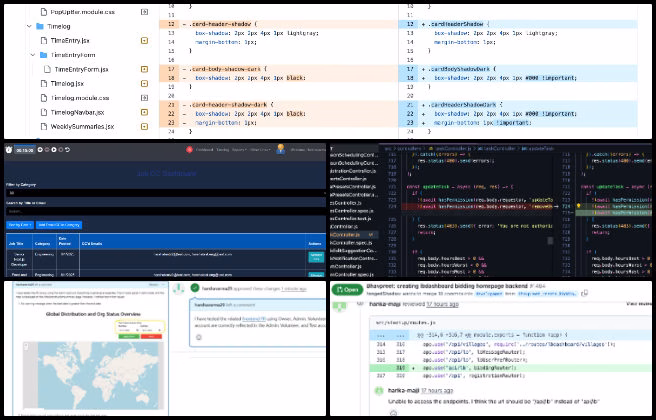
Task: Open TimelogNavbar.jsx in the file tree
Action: 77,112
